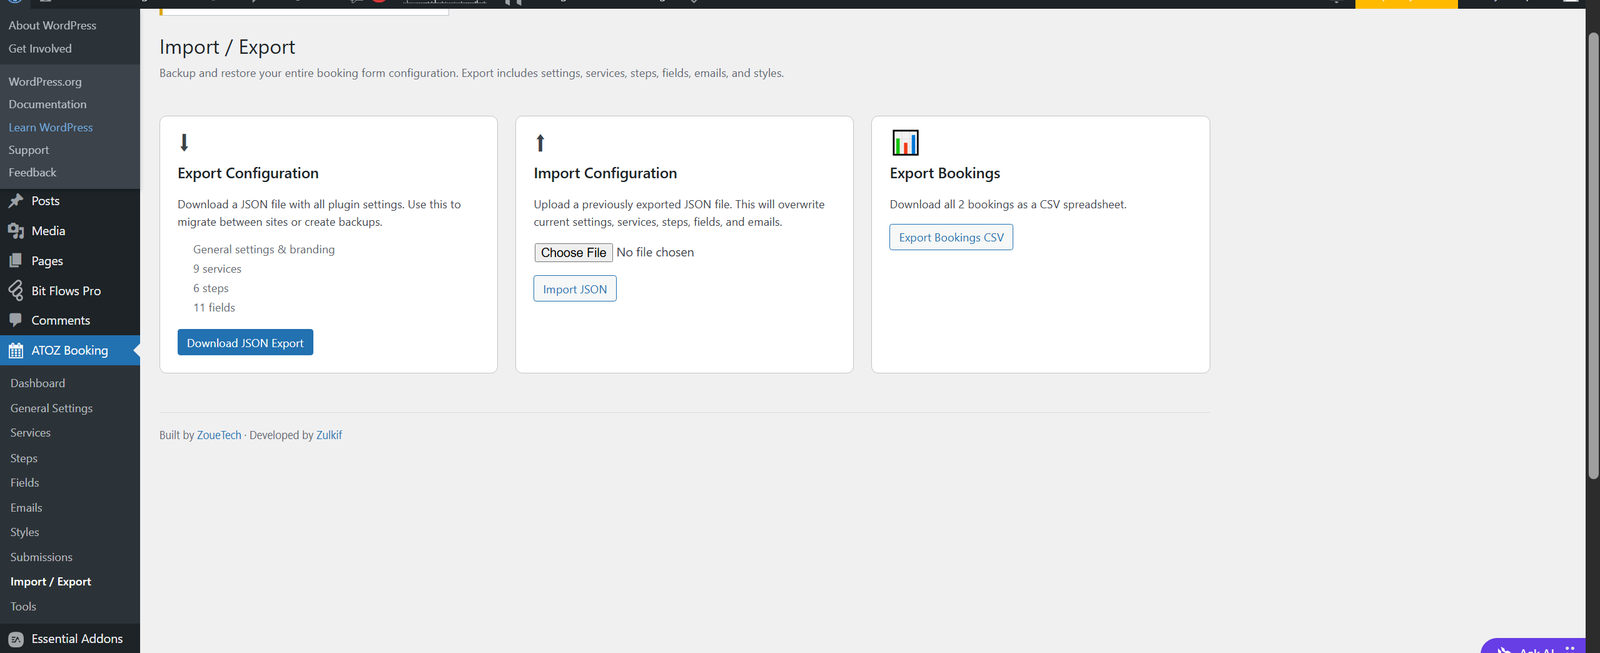This screenshot has width=1600, height=653.
Task: Open Tools submenu item
Action: click(24, 606)
